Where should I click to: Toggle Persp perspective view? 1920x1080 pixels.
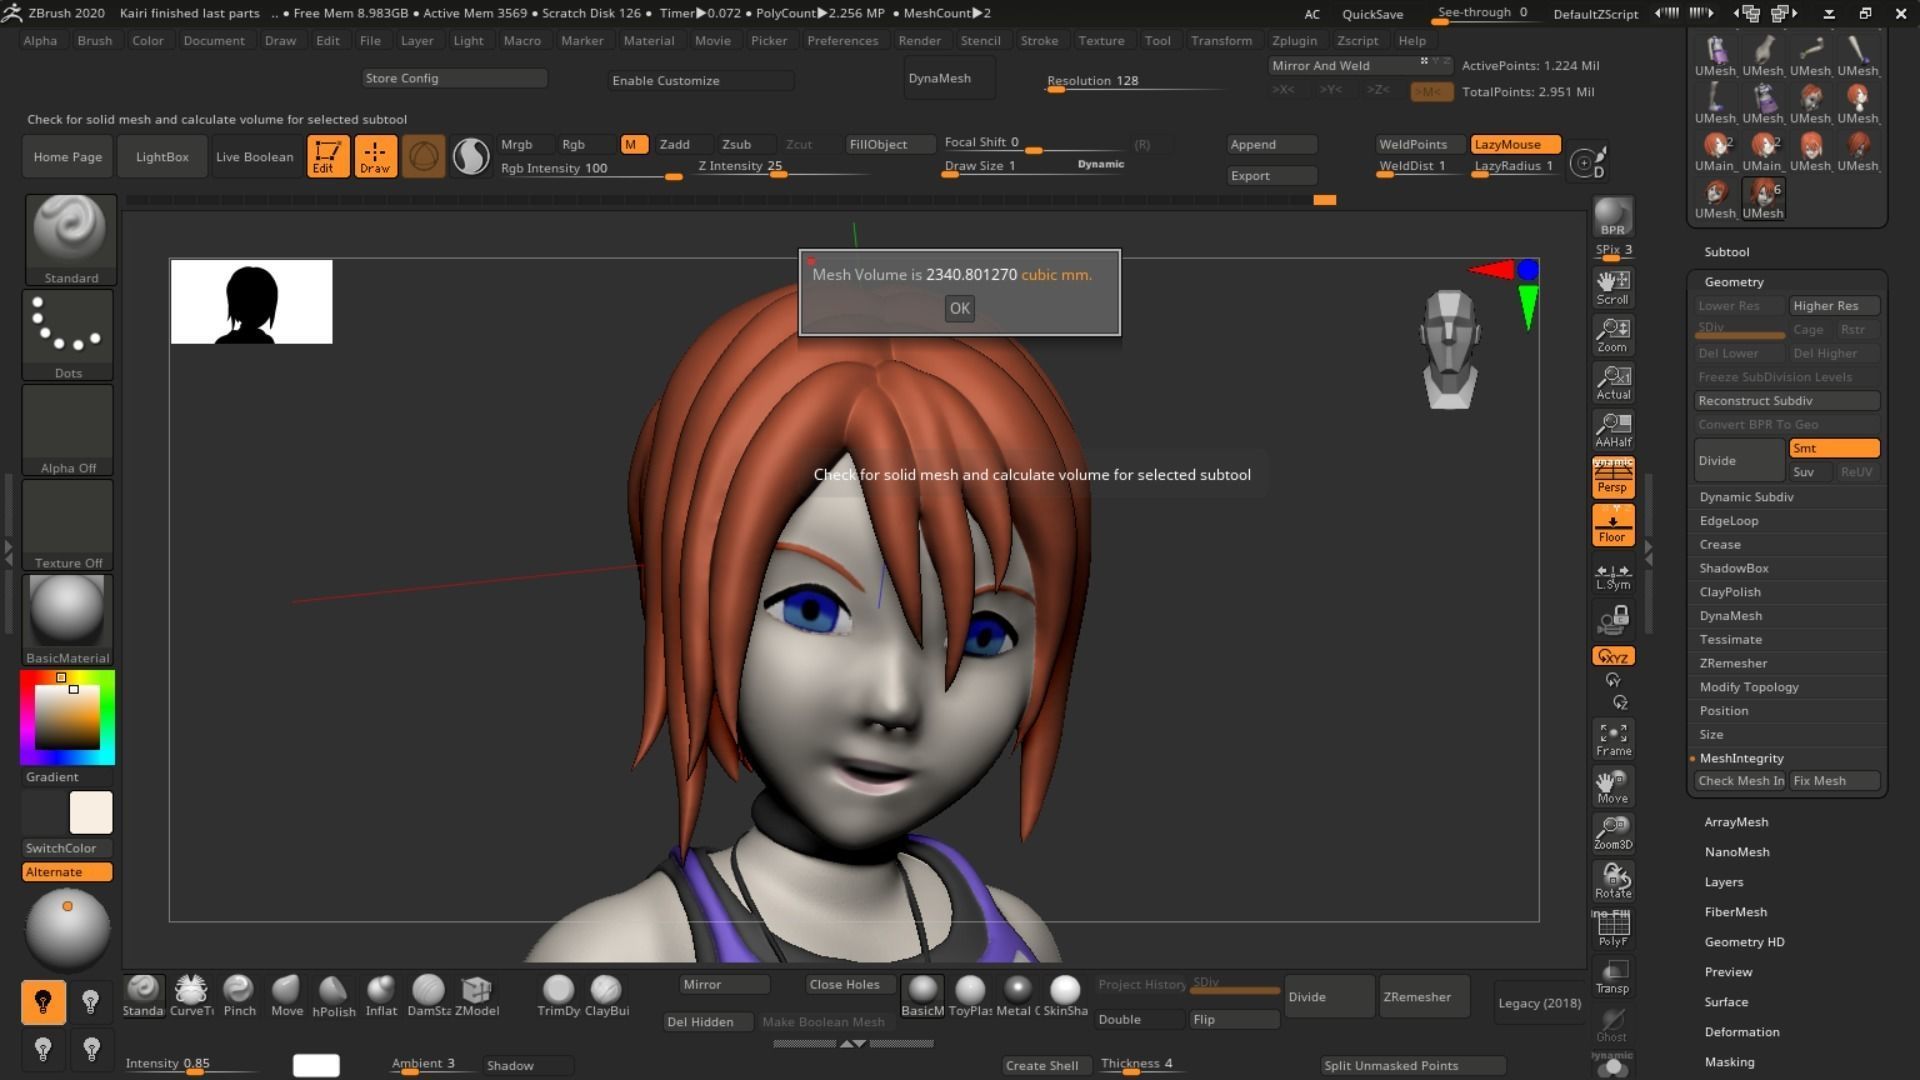click(1612, 477)
